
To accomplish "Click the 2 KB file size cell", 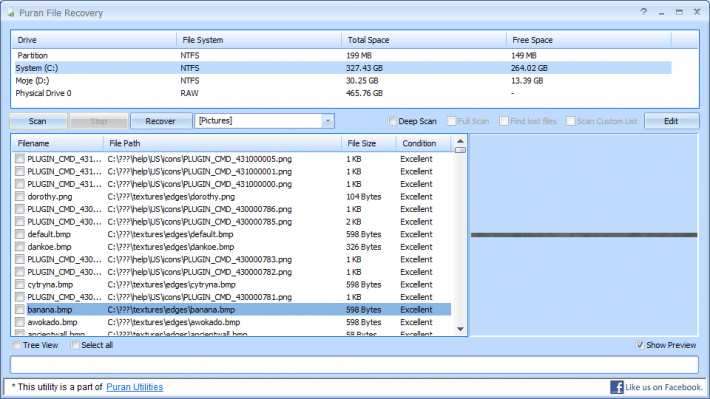I will pos(354,222).
